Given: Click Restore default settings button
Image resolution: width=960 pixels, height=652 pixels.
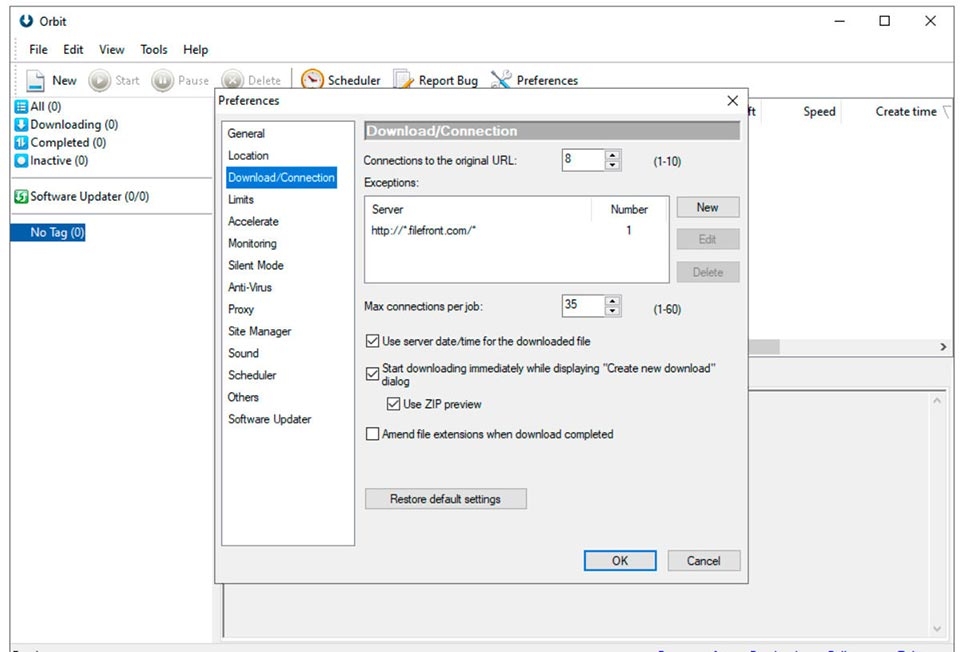Looking at the screenshot, I should (x=446, y=499).
